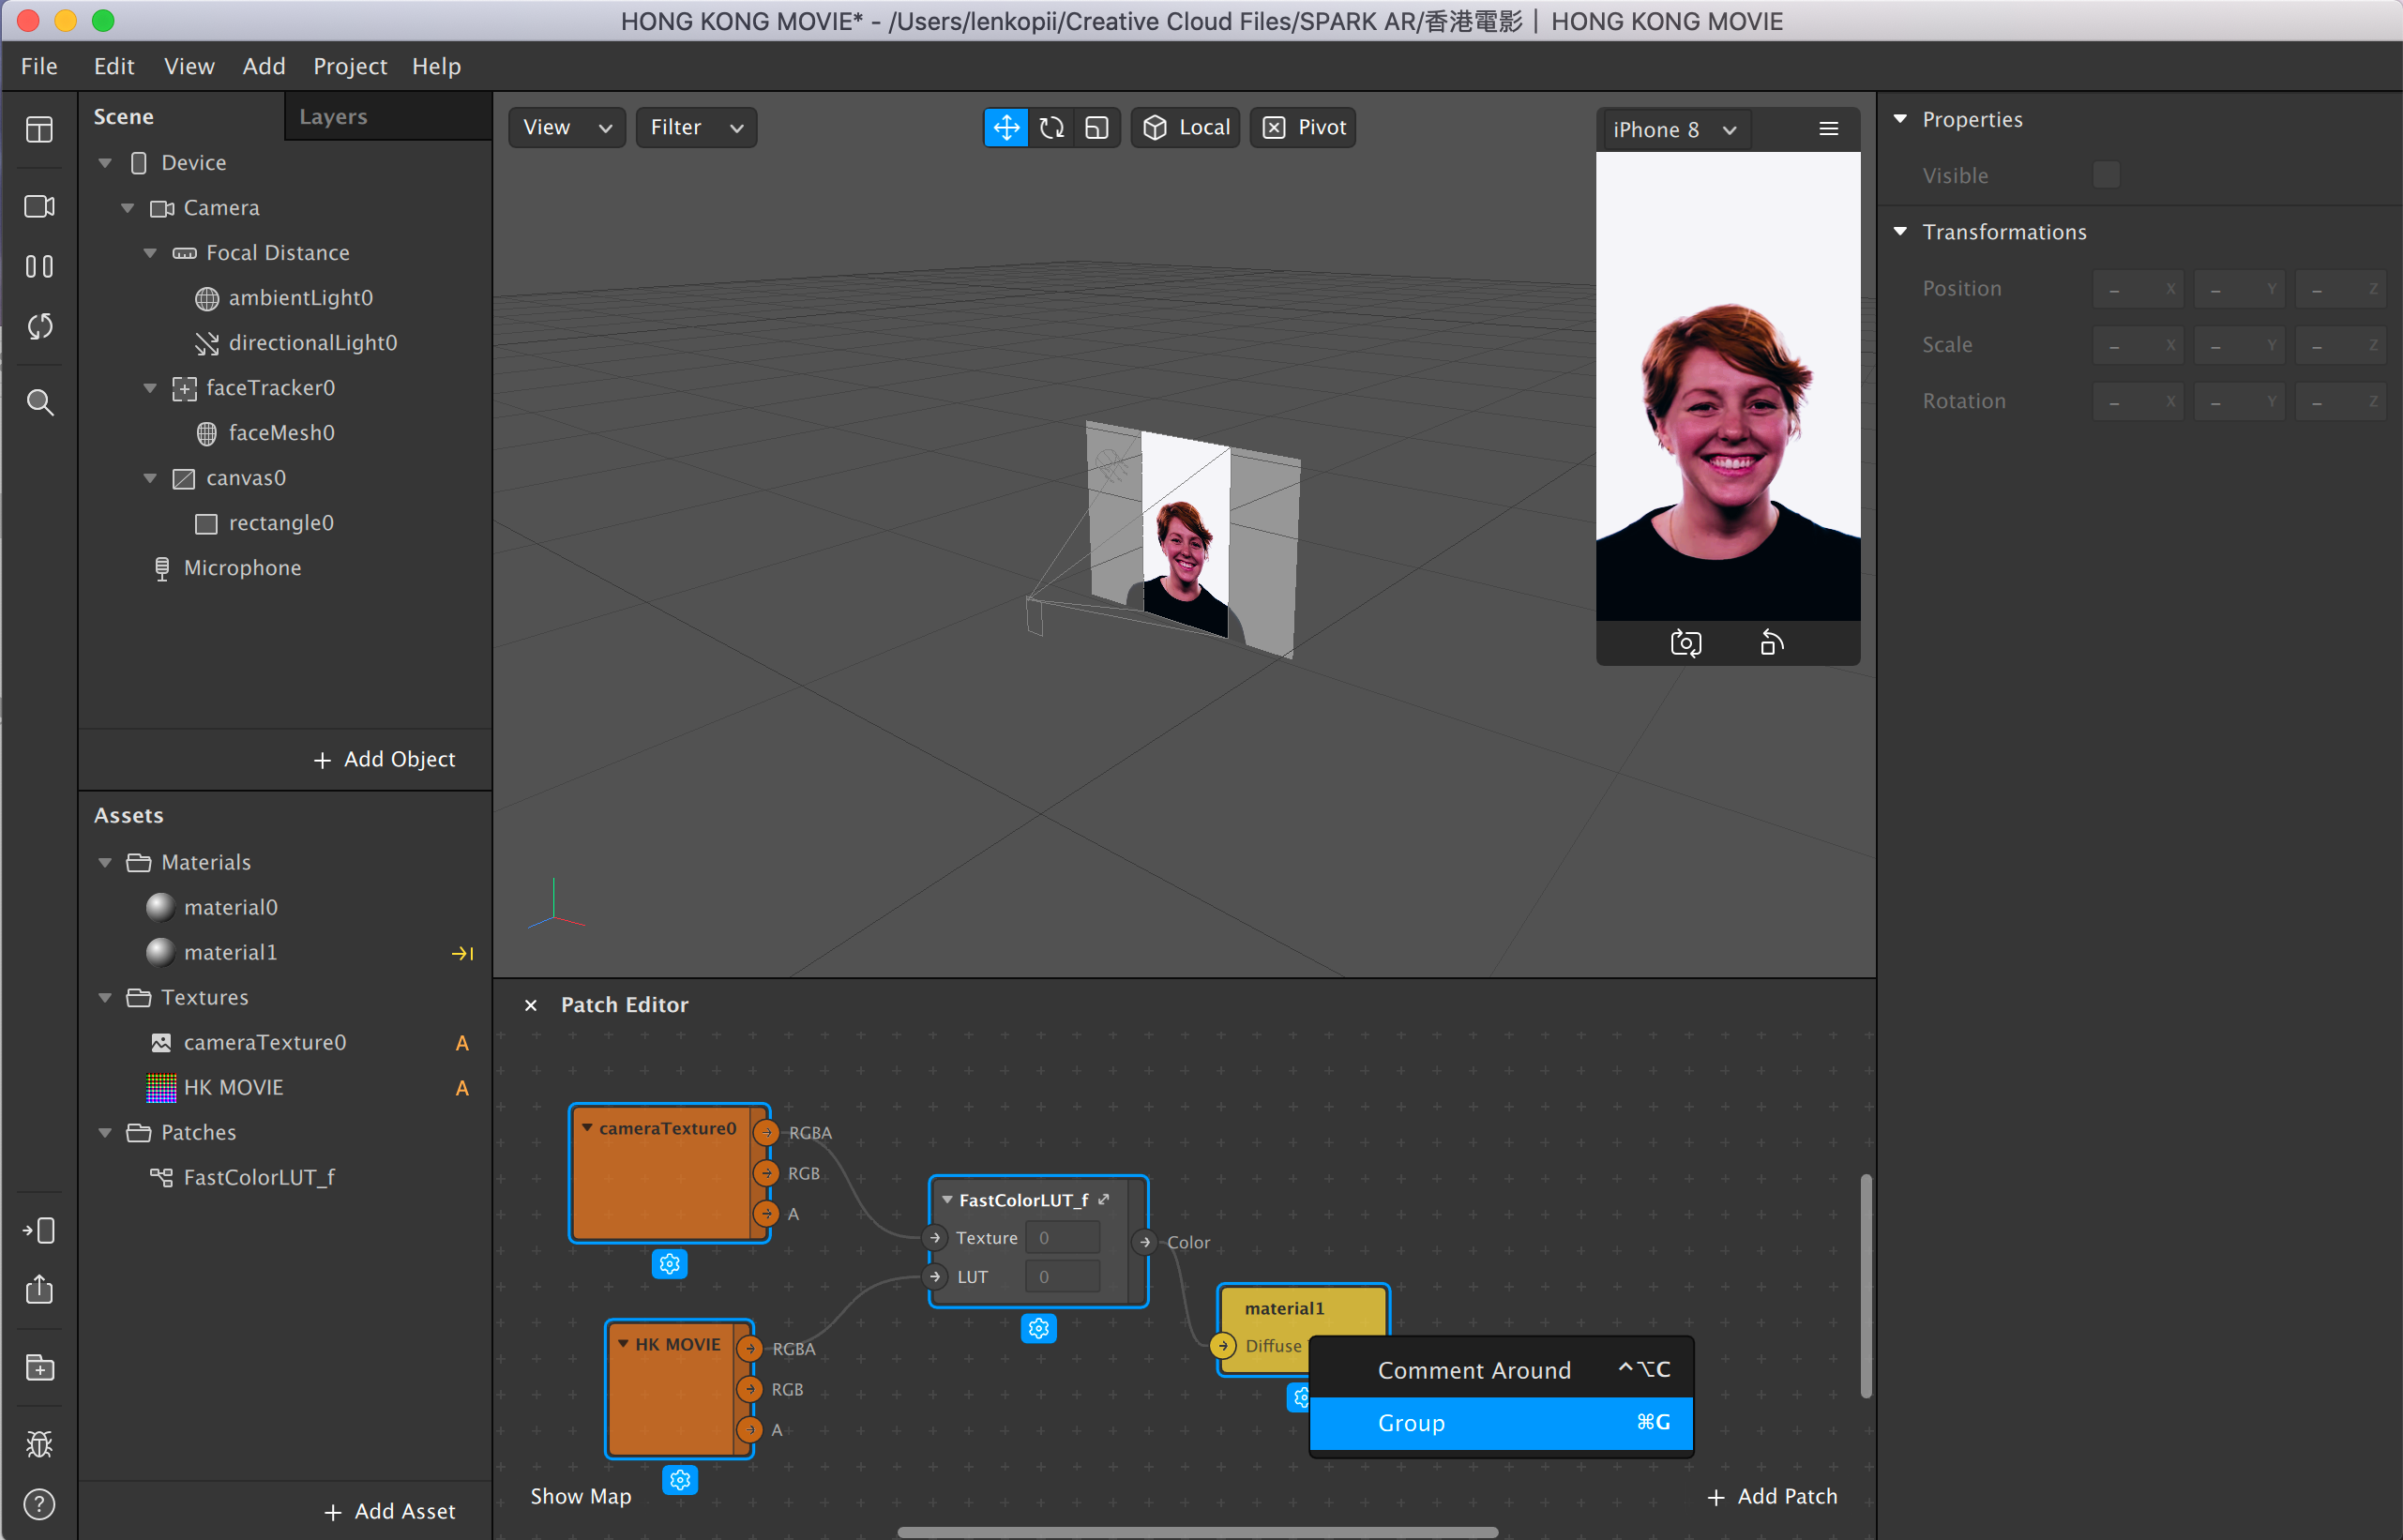Viewport: 2403px width, 1540px height.
Task: Click Add Patch button
Action: [1772, 1496]
